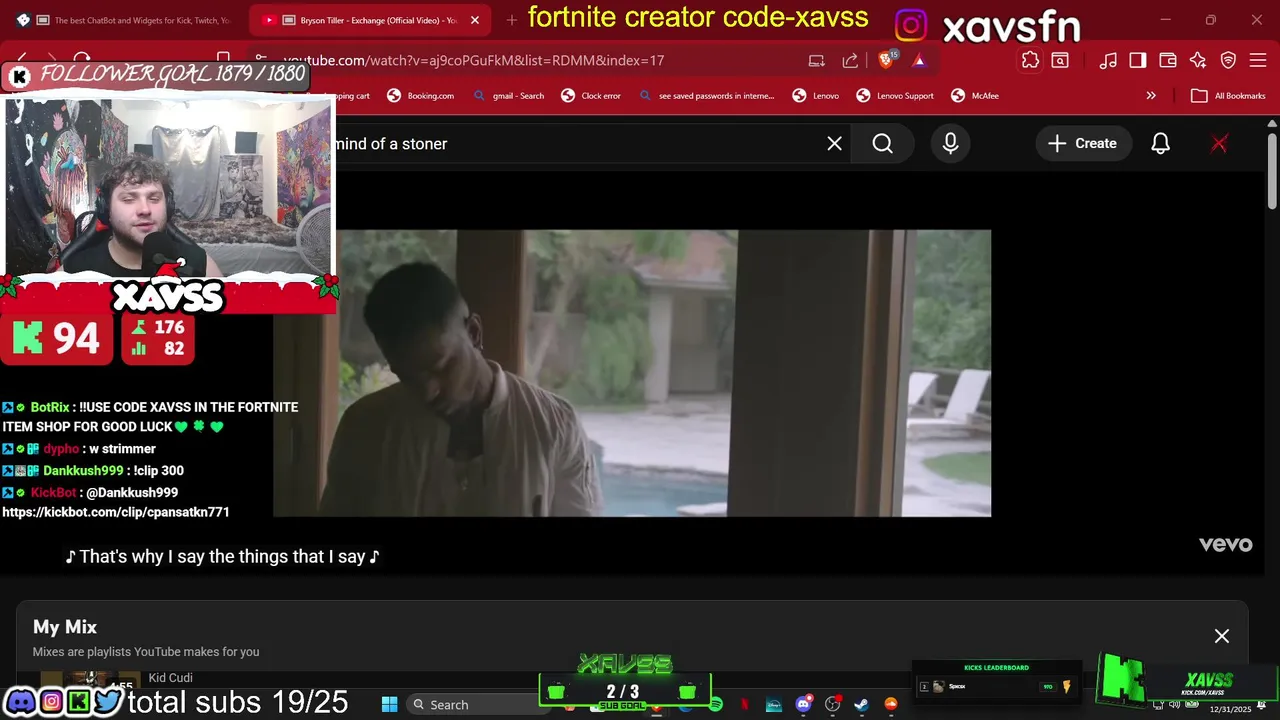Image resolution: width=1280 pixels, height=720 pixels.
Task: Open the Brave Rewards triangle icon
Action: coord(919,60)
